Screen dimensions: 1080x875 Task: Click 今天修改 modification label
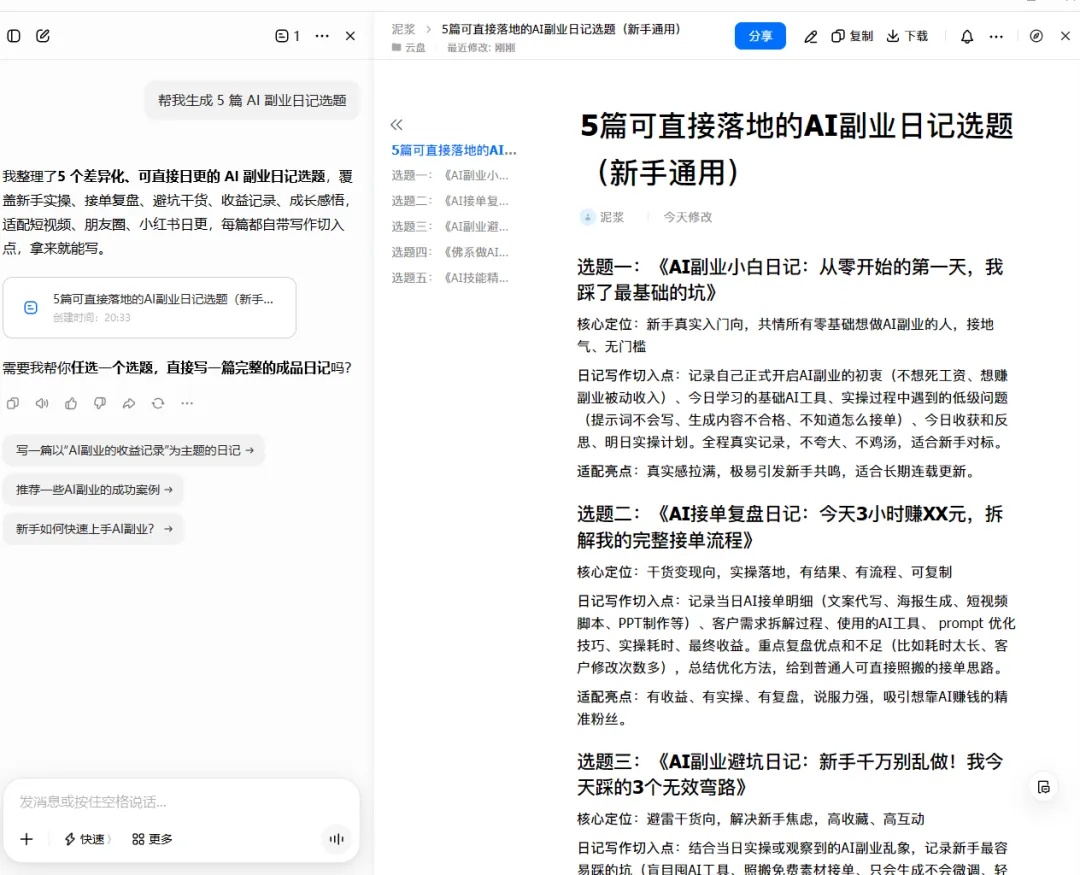pos(687,217)
